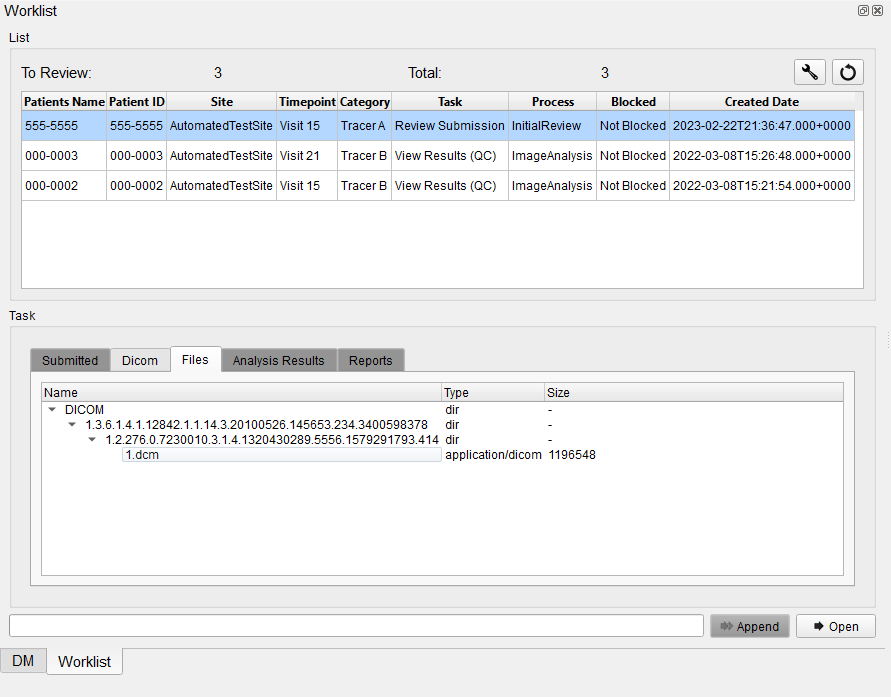
Task: Switch to the Dicom tab
Action: pyautogui.click(x=139, y=360)
